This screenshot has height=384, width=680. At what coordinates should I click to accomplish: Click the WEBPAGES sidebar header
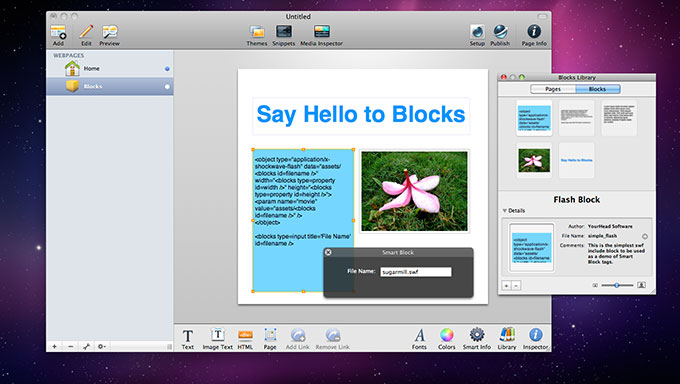coord(69,56)
